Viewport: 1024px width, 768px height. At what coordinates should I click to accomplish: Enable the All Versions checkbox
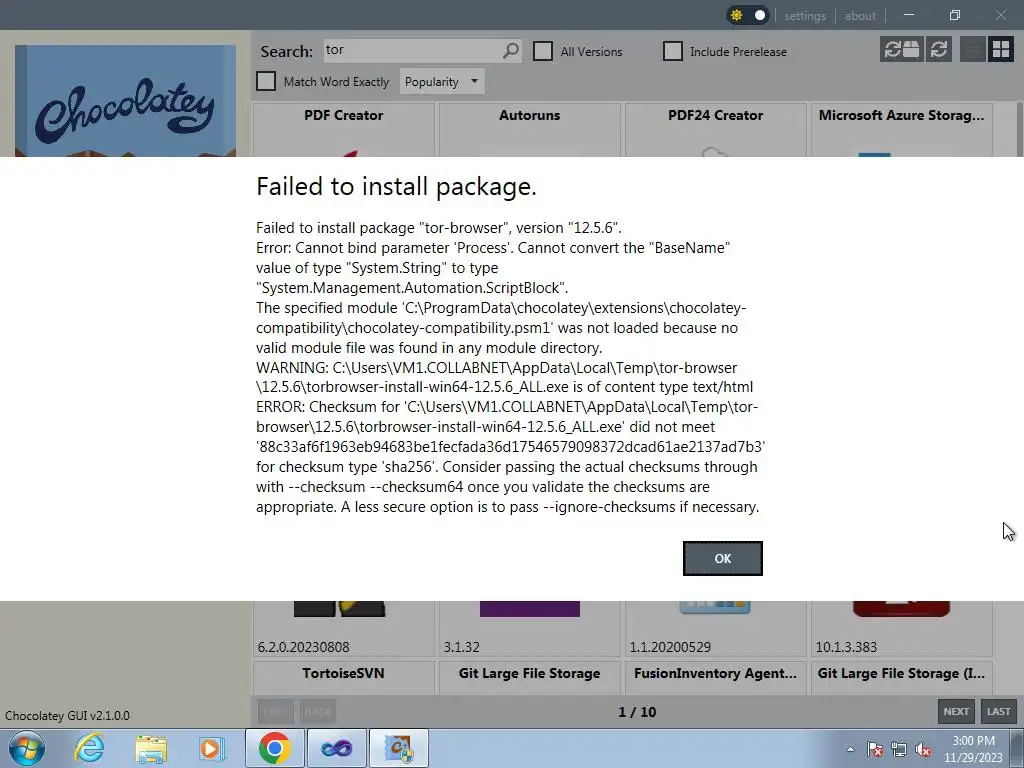[543, 51]
